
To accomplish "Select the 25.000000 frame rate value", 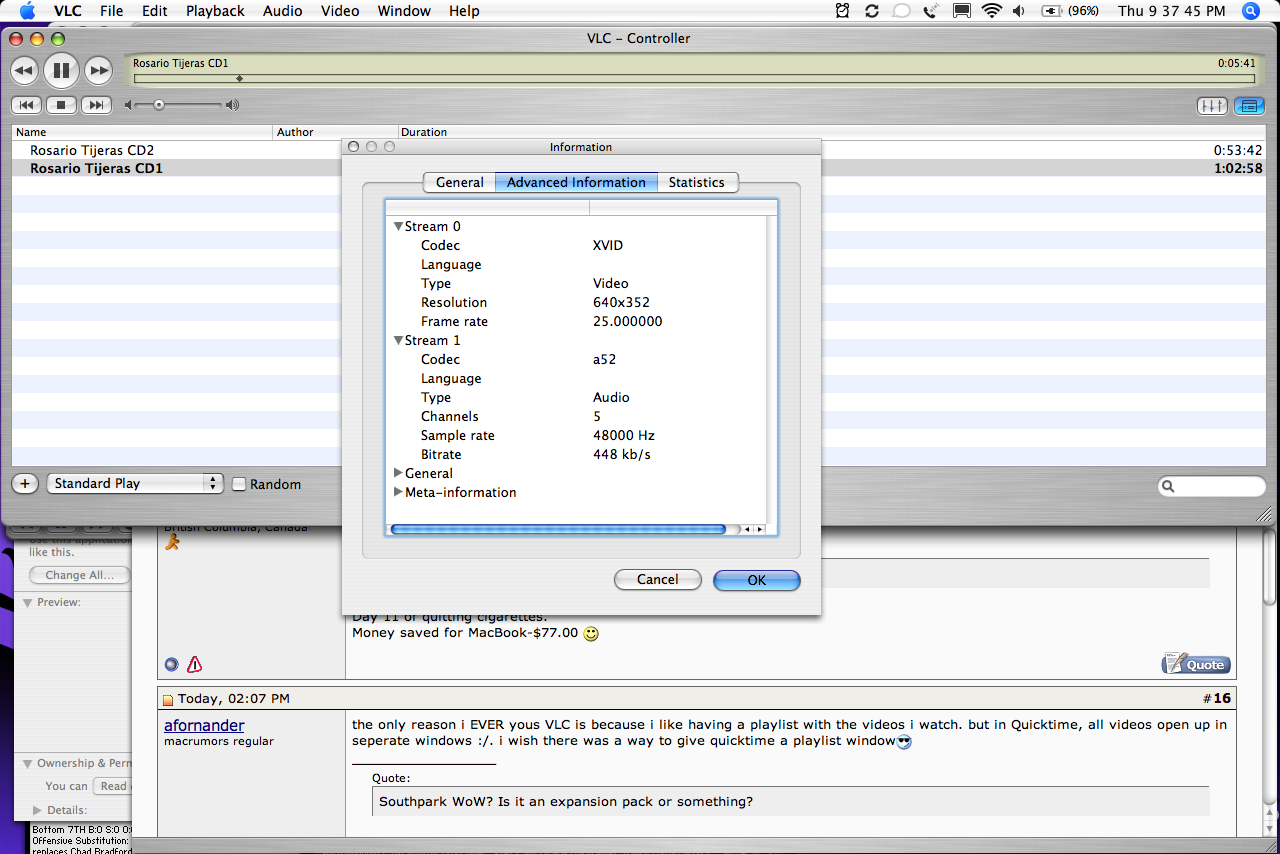I will 627,322.
